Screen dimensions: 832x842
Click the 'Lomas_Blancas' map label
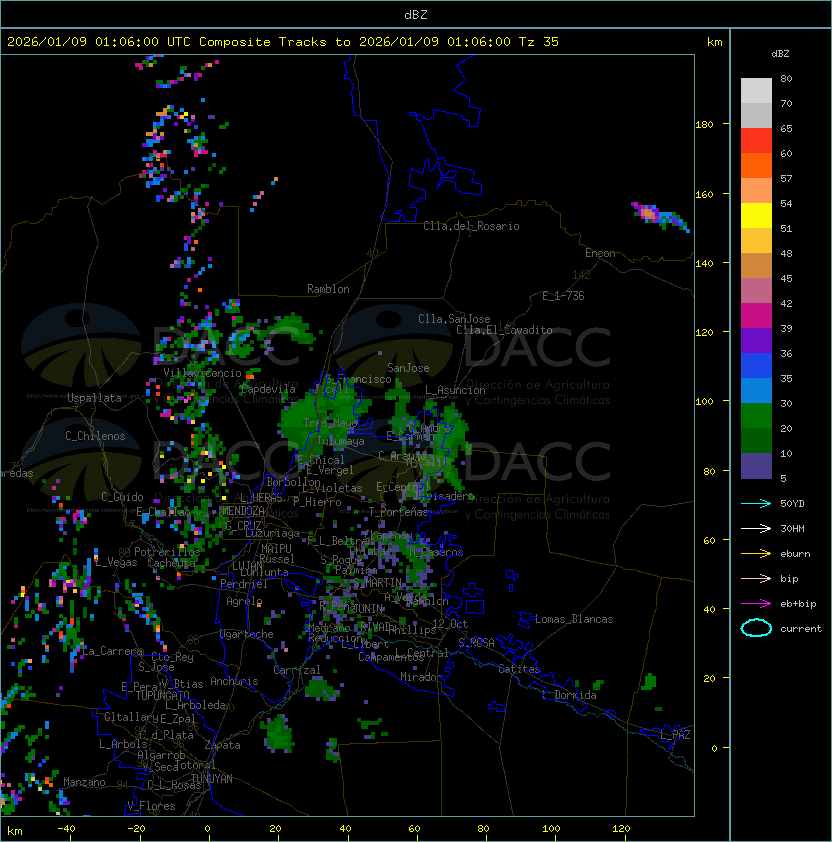coord(574,619)
